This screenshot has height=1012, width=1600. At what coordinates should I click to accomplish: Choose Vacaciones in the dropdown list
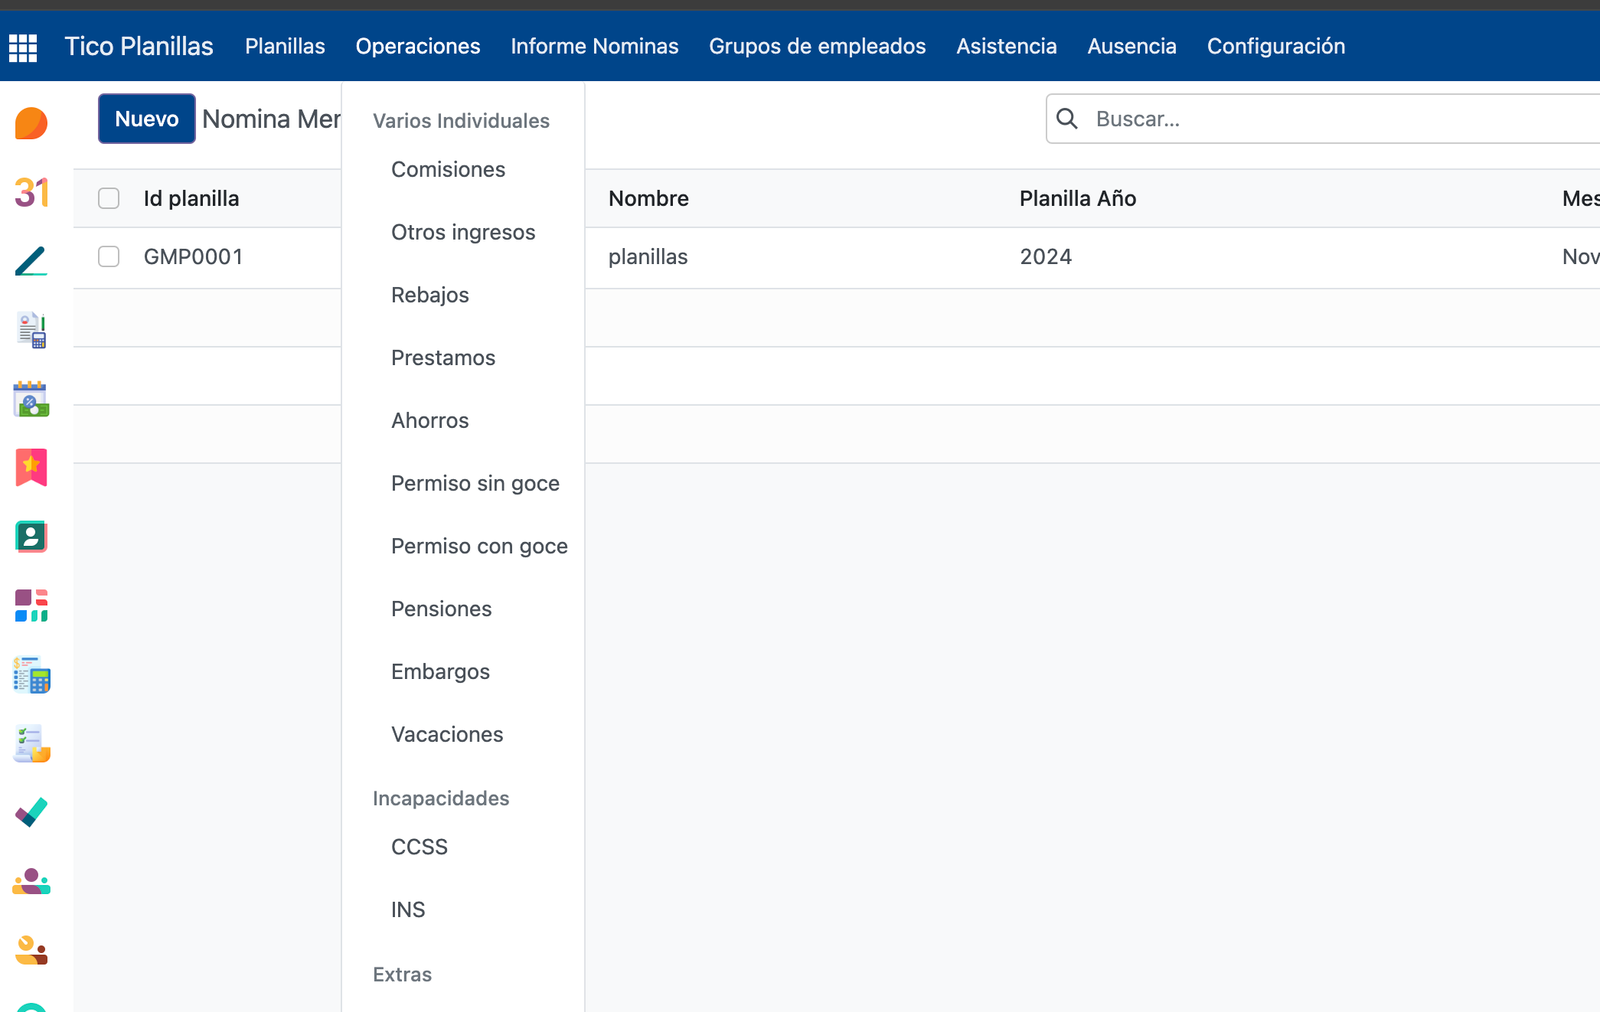(447, 735)
